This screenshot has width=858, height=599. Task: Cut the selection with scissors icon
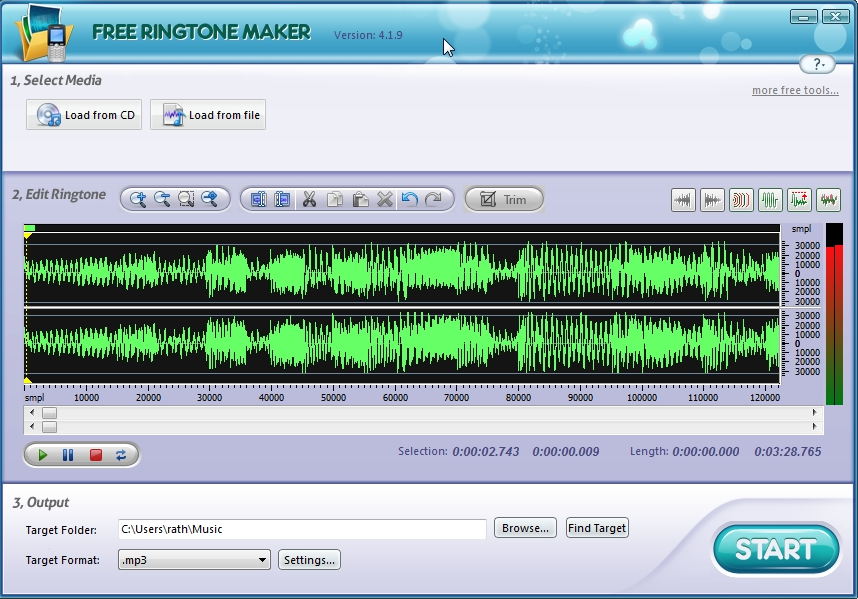[309, 199]
